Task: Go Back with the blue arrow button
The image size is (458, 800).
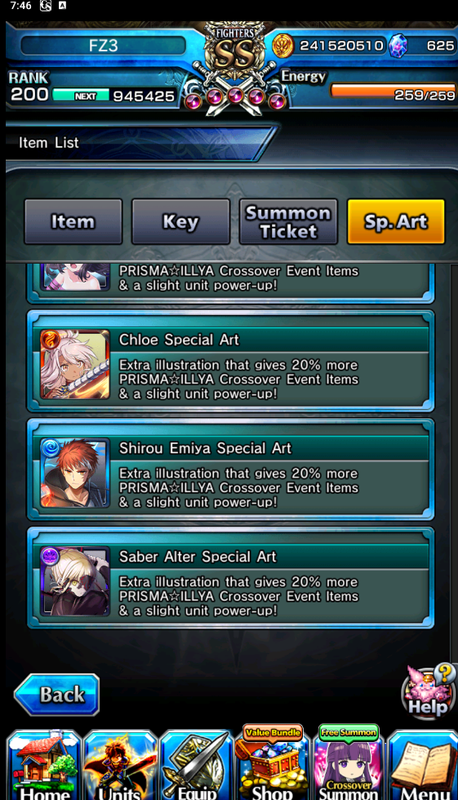Action: 57,694
